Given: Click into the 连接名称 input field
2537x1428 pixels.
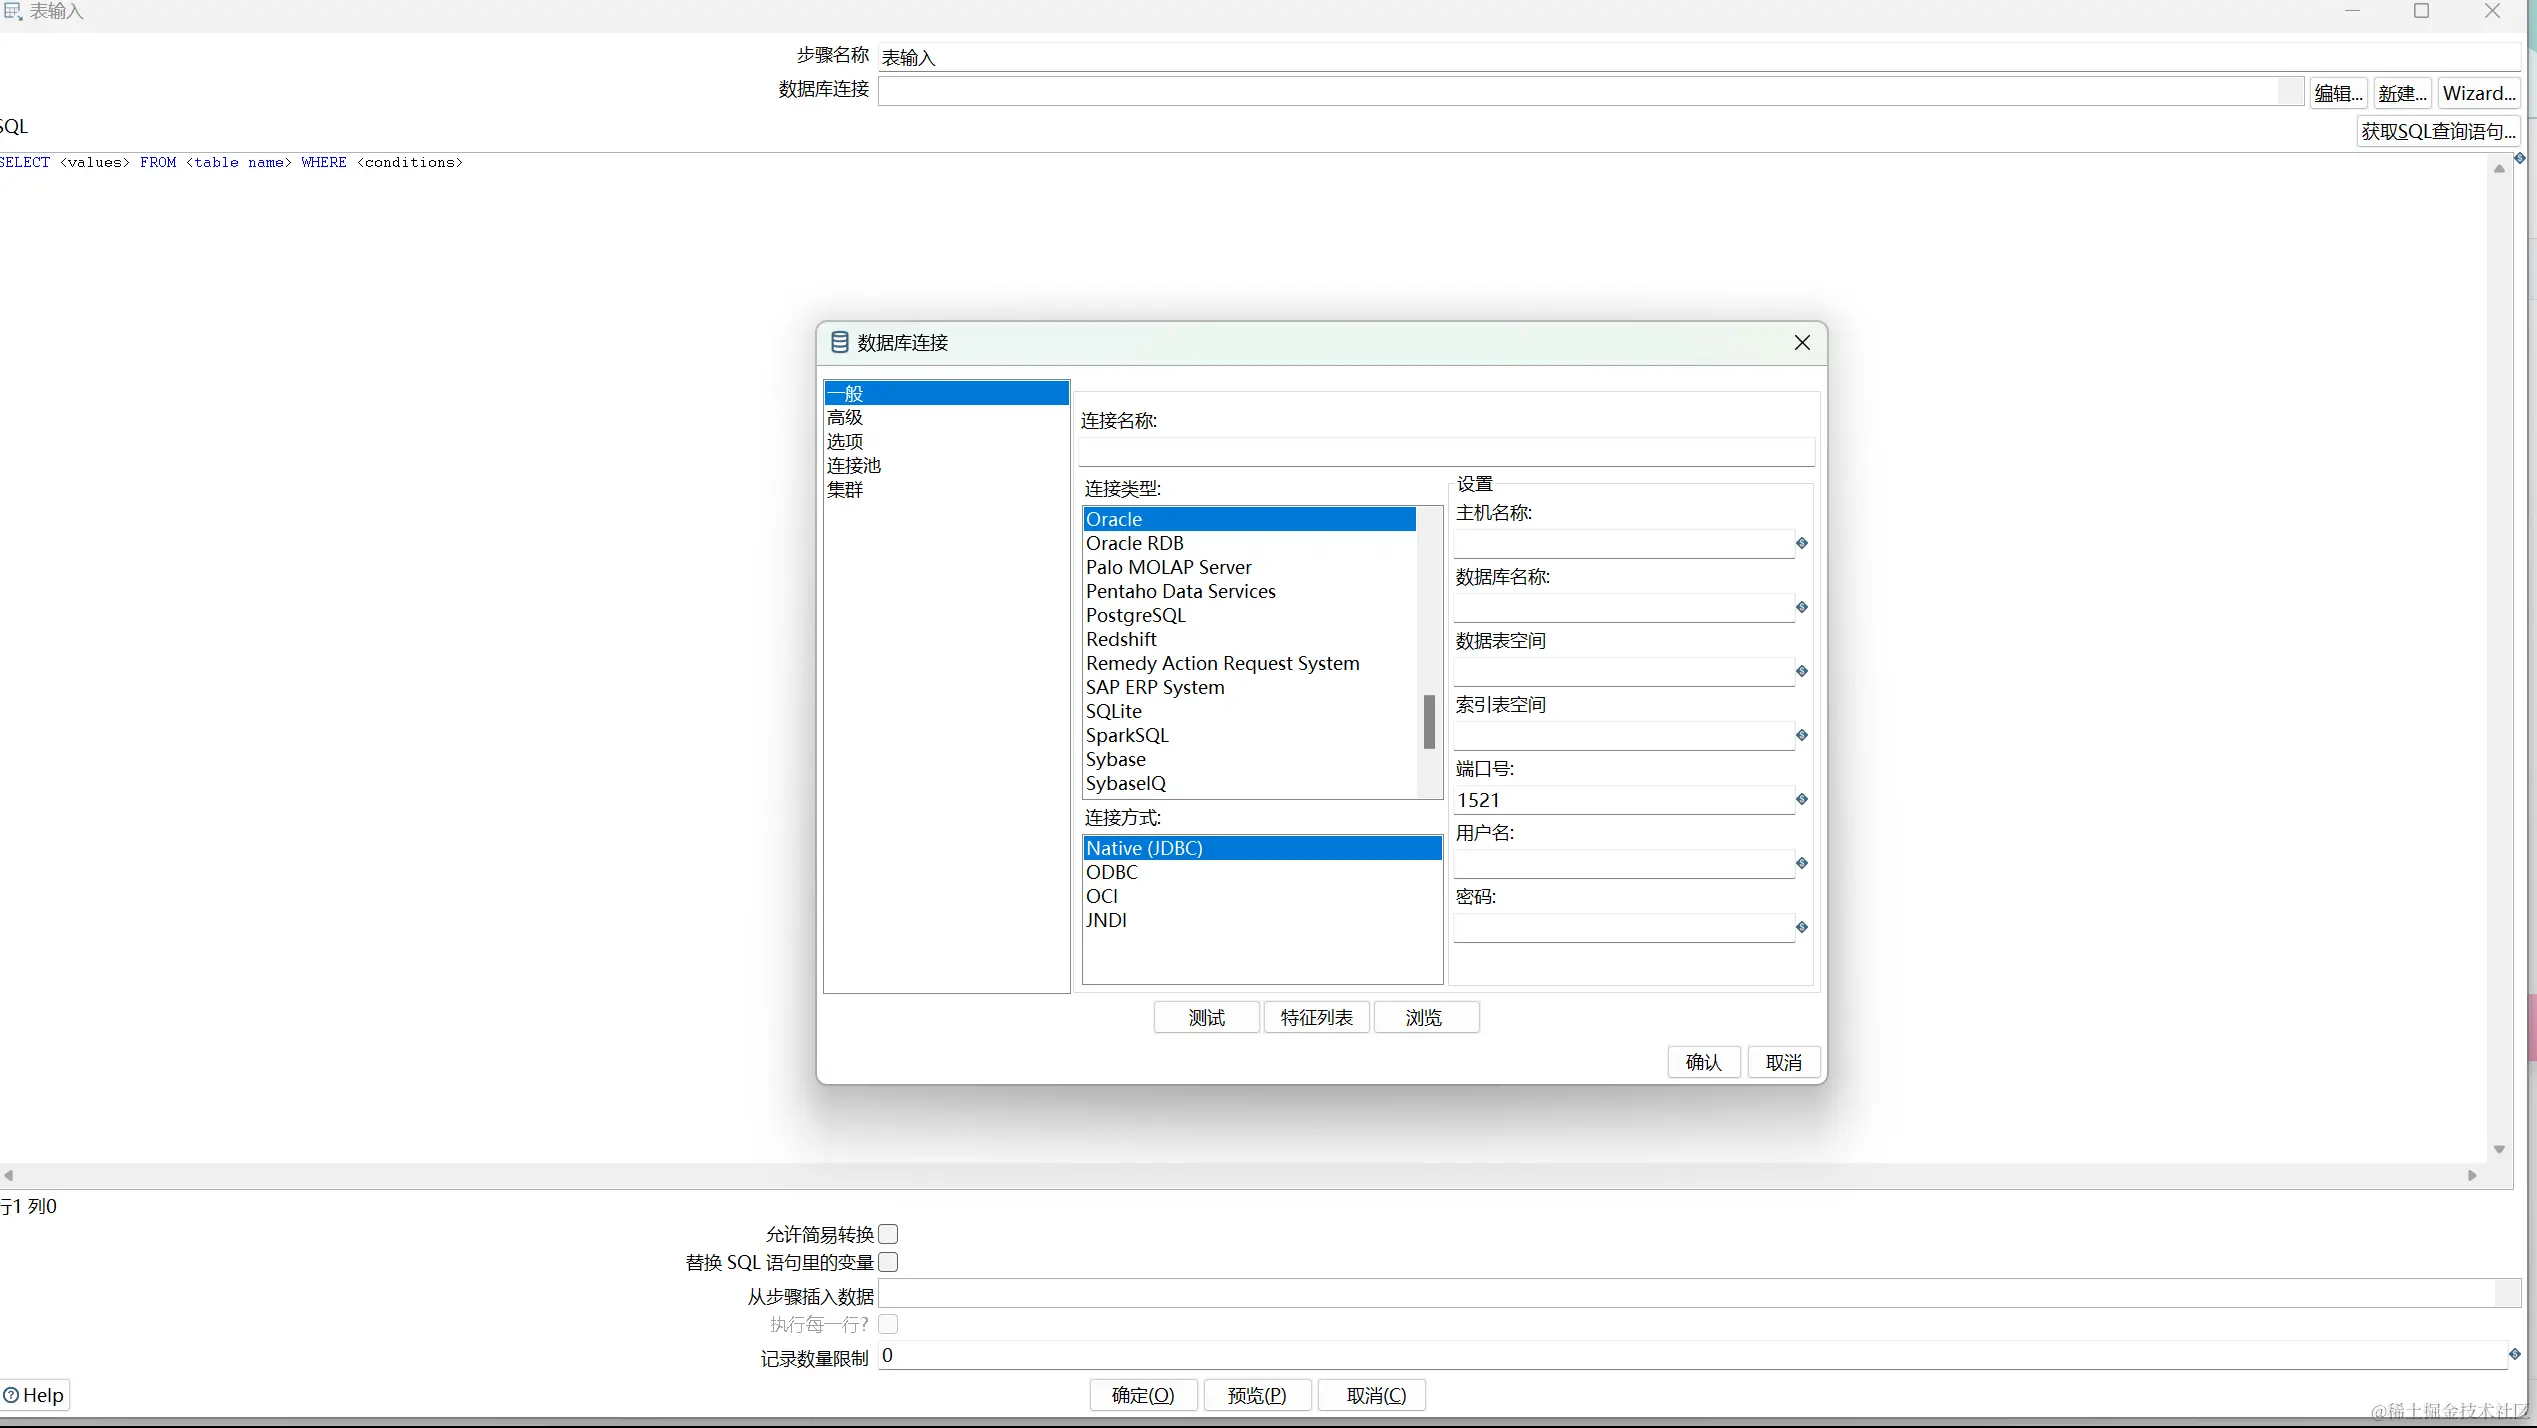Looking at the screenshot, I should (1445, 452).
